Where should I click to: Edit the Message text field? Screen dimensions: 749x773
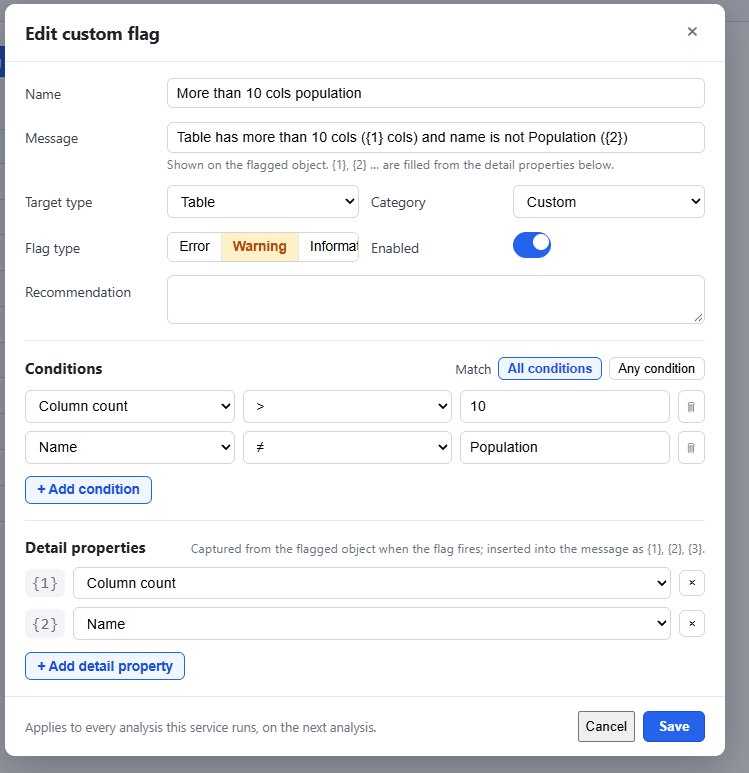pyautogui.click(x=435, y=138)
